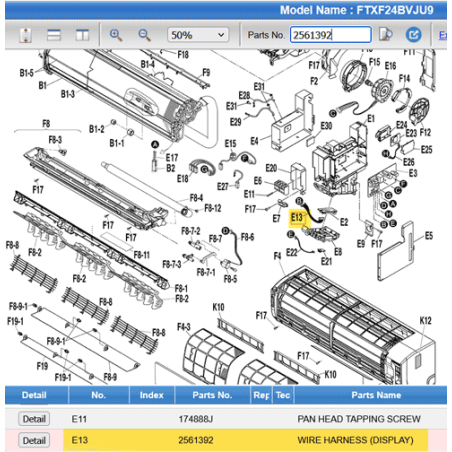Click the Index column header
Image resolution: width=452 pixels, height=452 pixels.
tap(152, 395)
